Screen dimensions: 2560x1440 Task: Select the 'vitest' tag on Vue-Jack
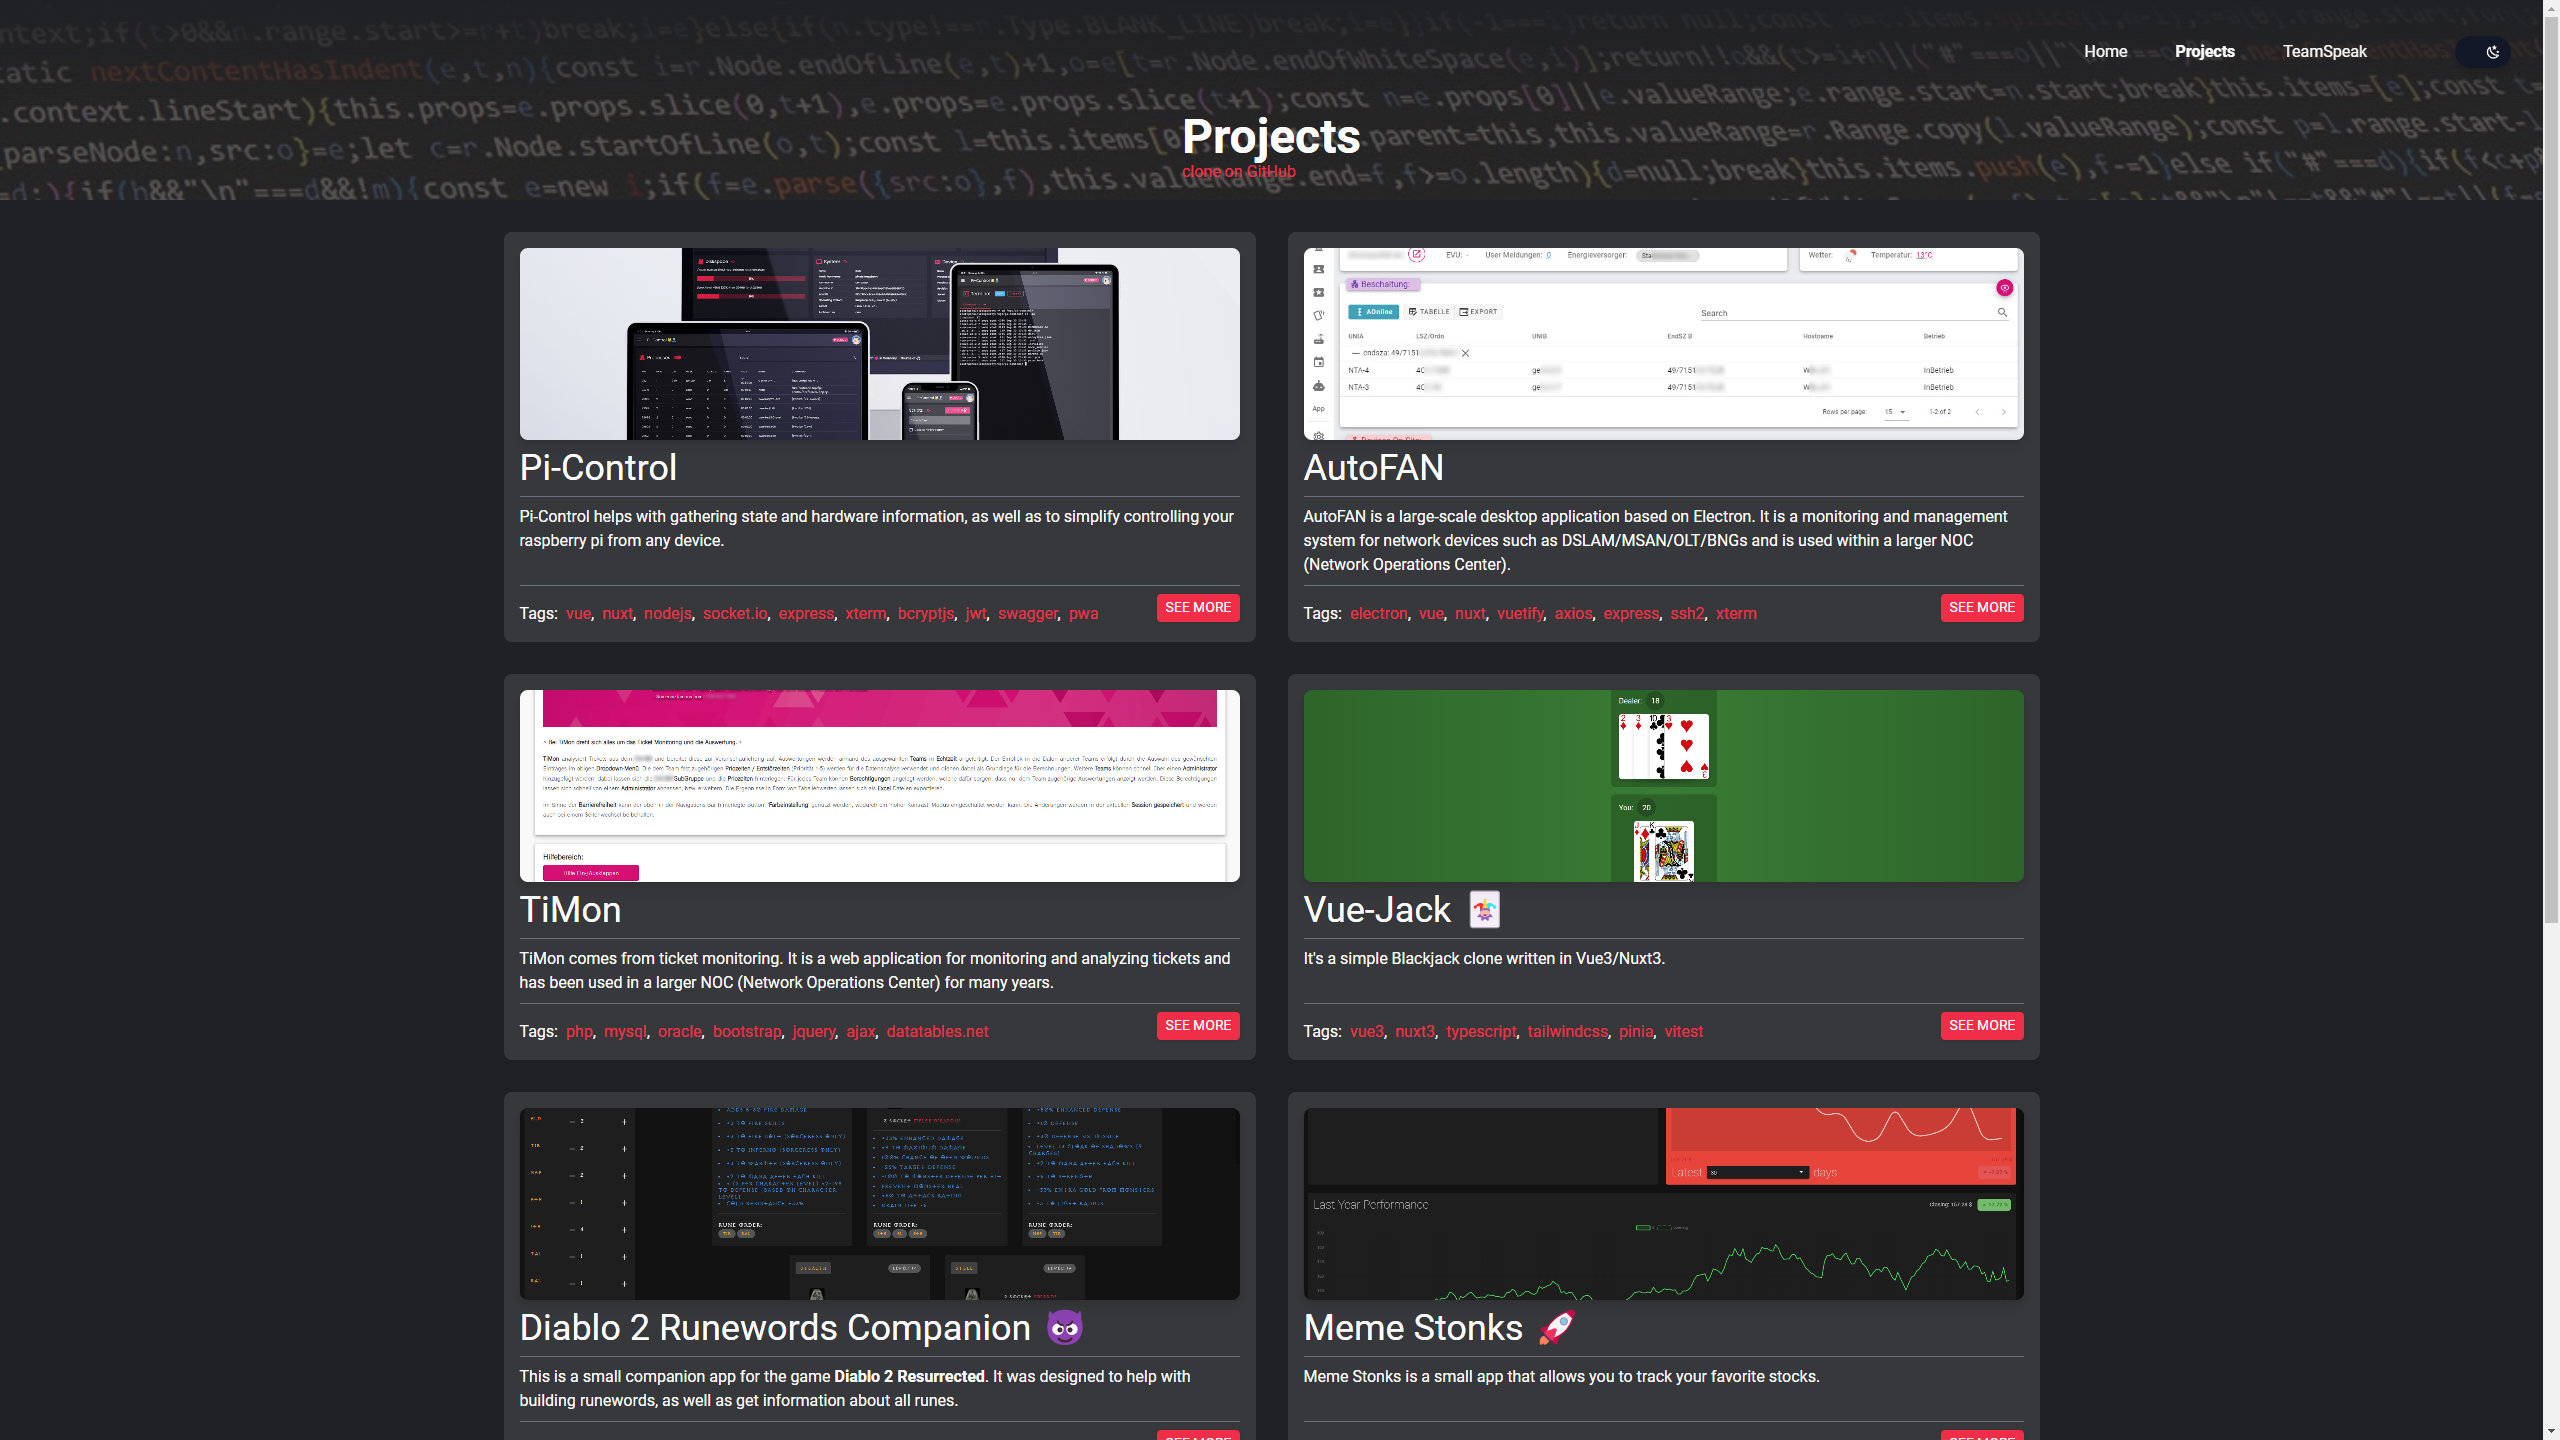tap(1683, 1032)
